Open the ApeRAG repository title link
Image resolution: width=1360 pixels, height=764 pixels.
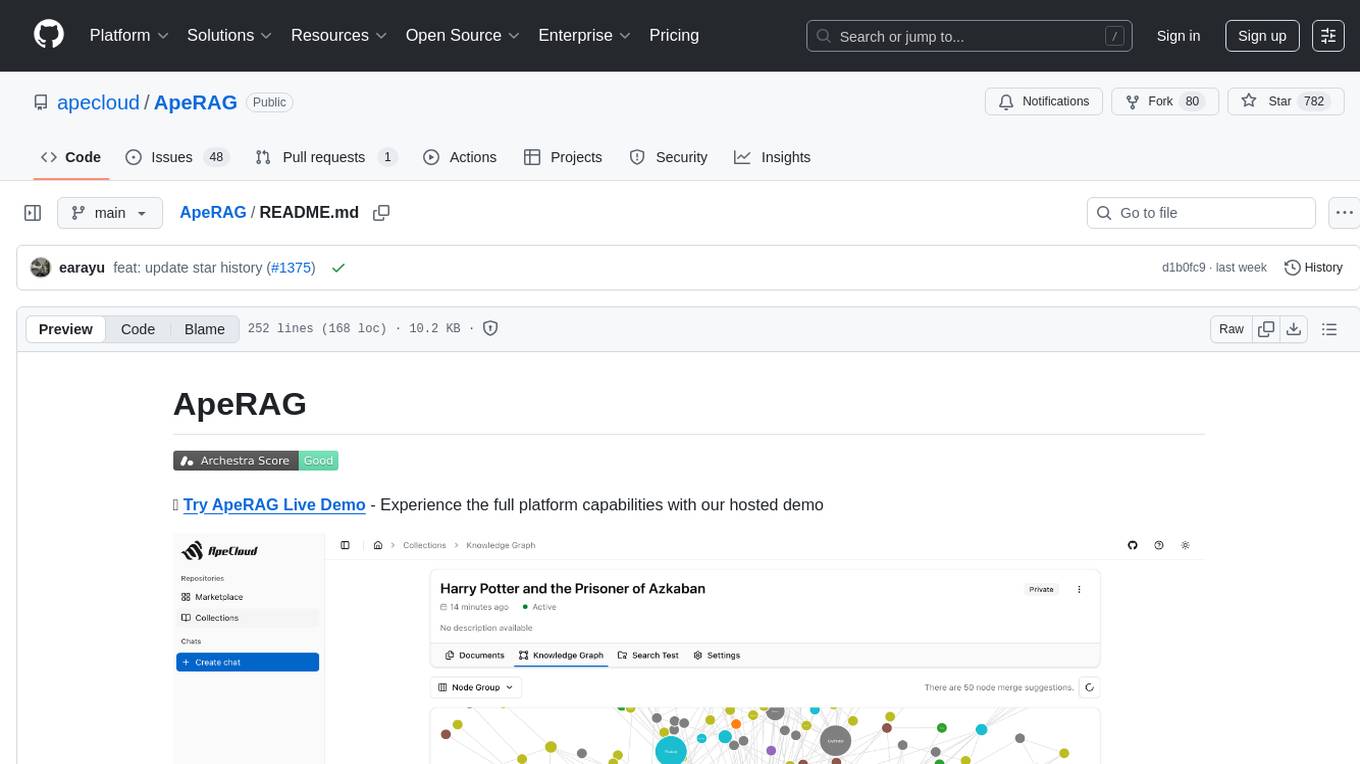tap(195, 102)
